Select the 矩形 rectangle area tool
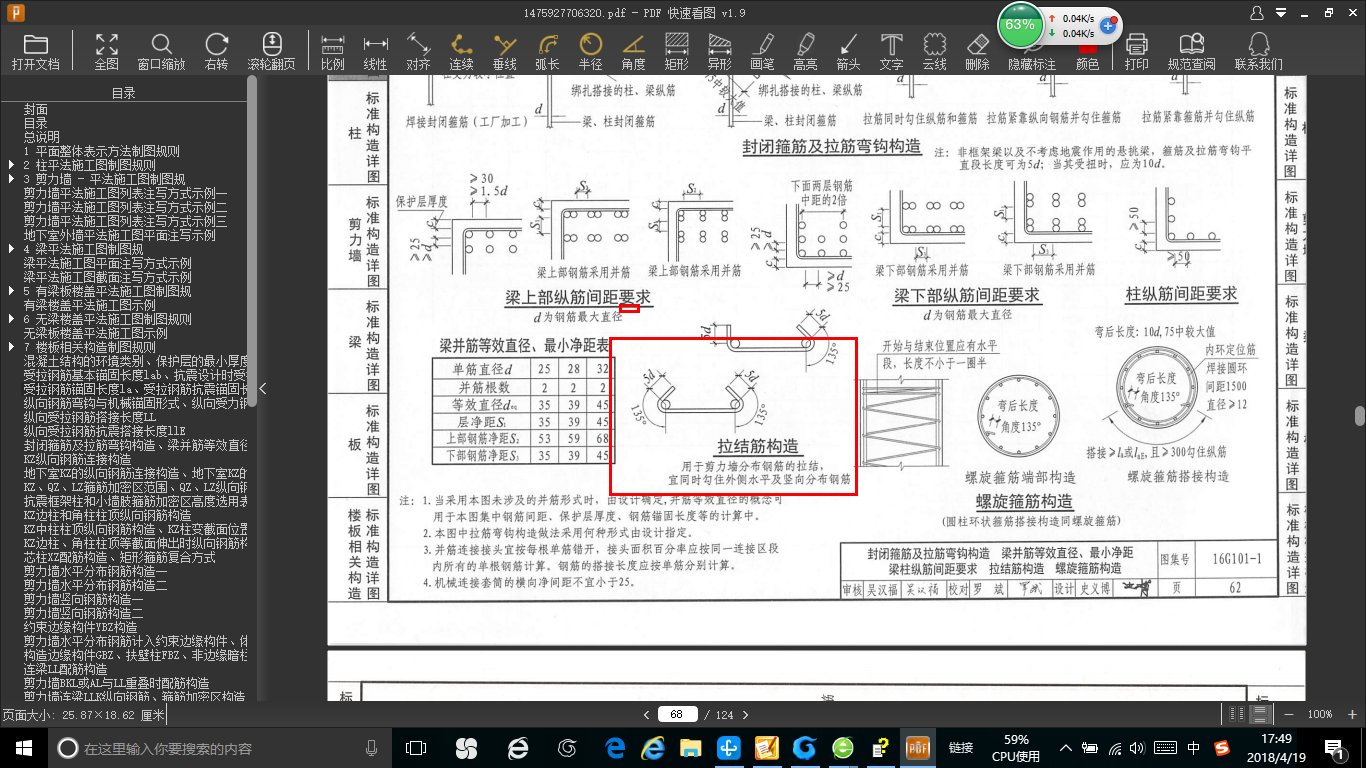1366x768 pixels. (x=677, y=51)
